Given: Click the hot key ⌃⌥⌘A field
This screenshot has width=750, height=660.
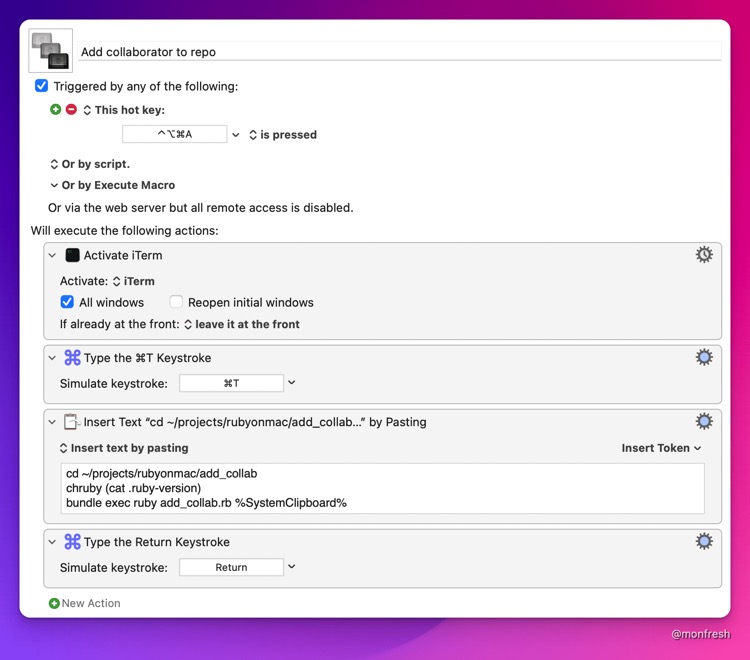Looking at the screenshot, I should pos(175,134).
